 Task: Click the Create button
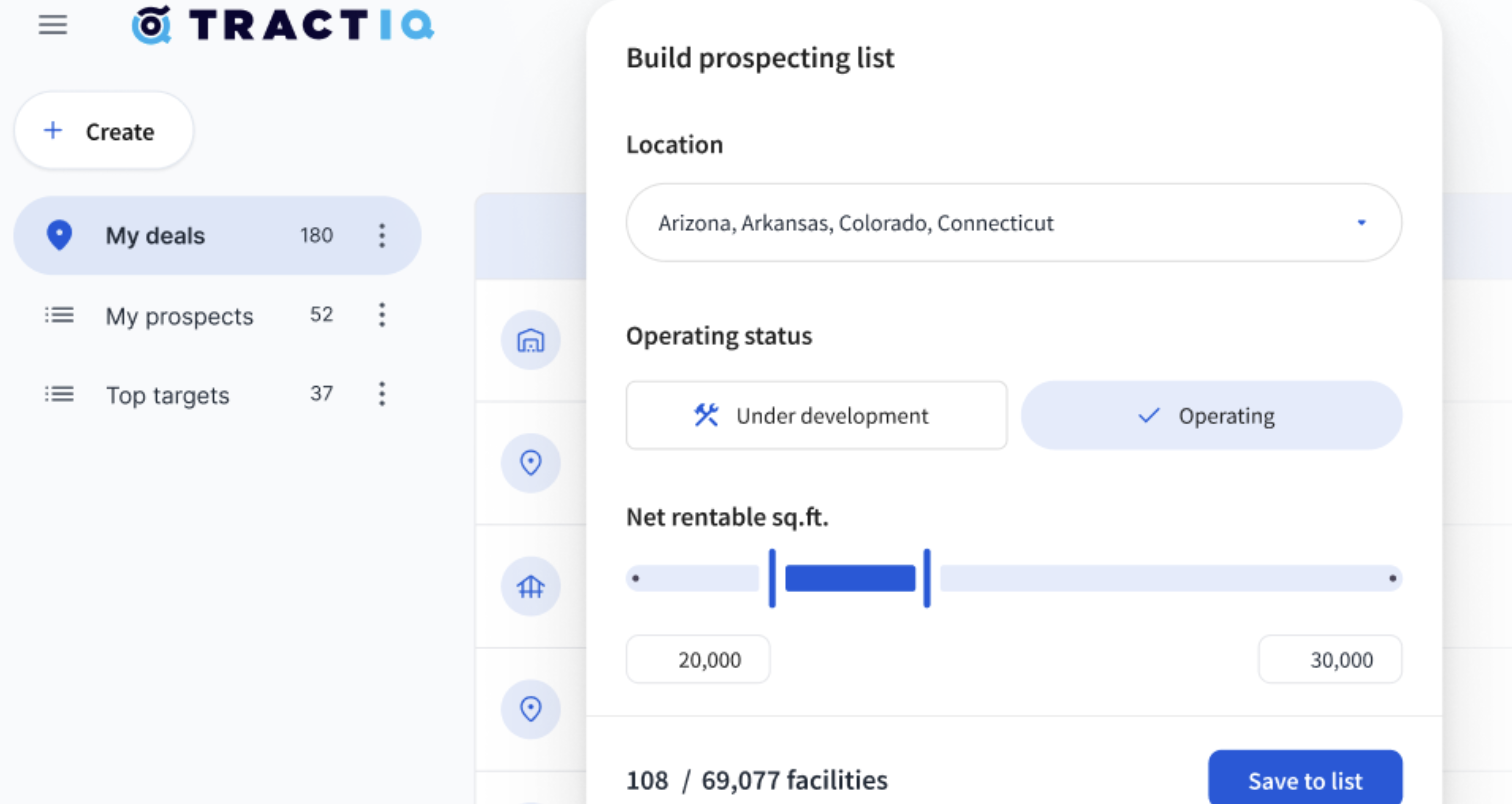tap(103, 131)
